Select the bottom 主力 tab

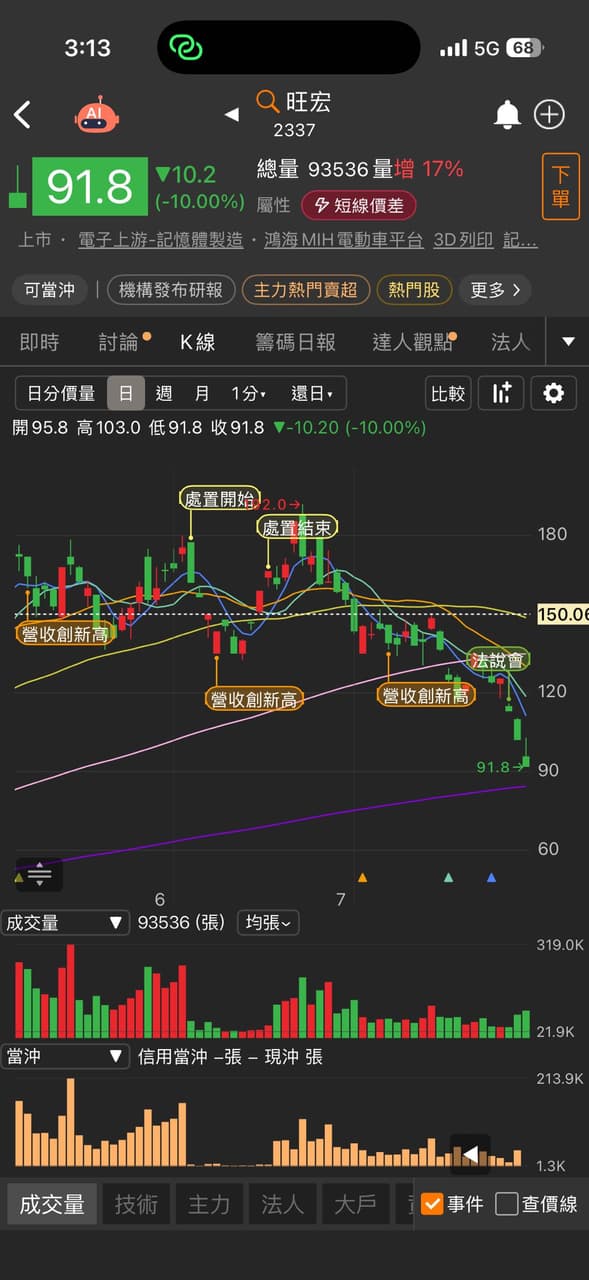(209, 1204)
